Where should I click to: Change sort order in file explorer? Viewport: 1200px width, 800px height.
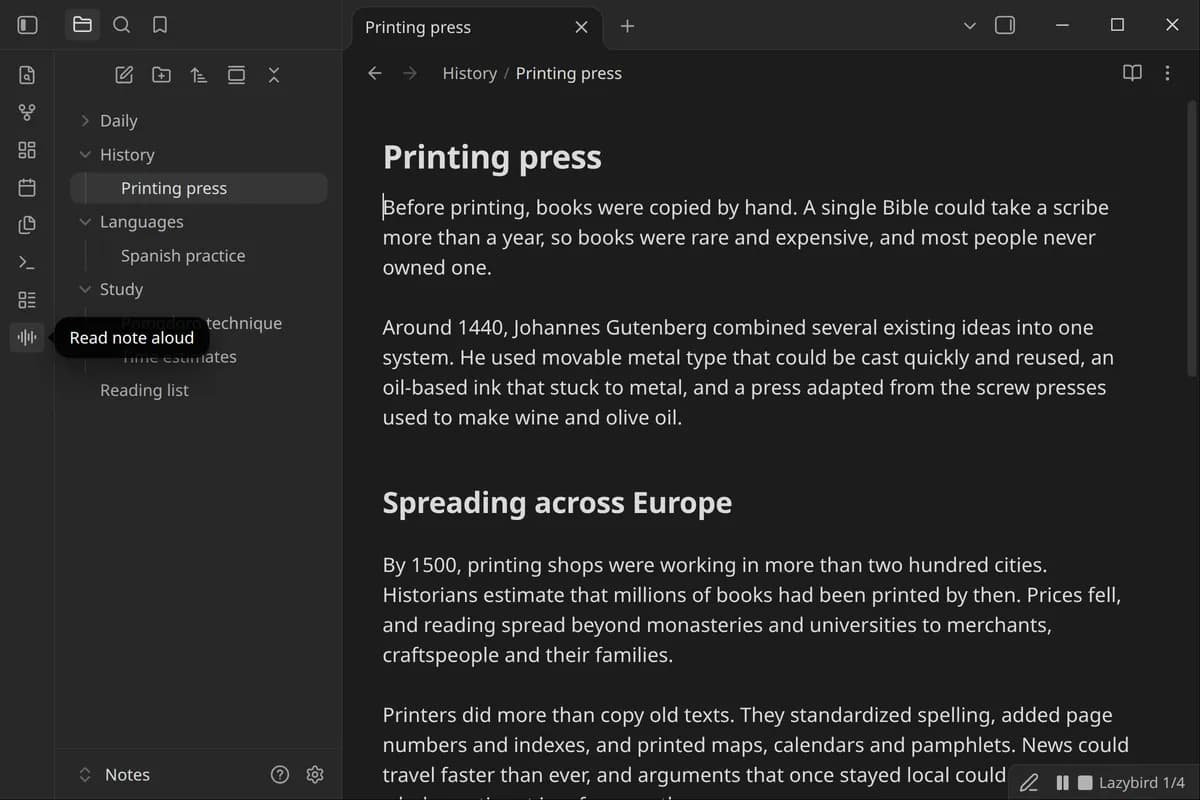[199, 75]
